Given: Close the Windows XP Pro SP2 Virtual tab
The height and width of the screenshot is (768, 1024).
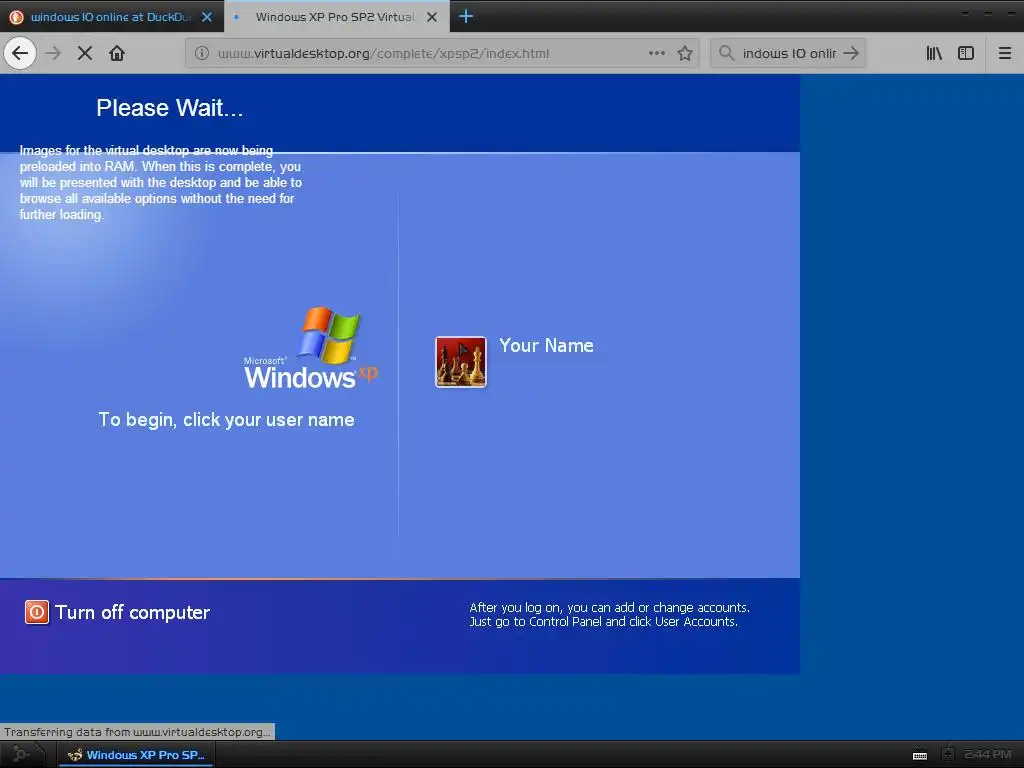Looking at the screenshot, I should point(432,17).
